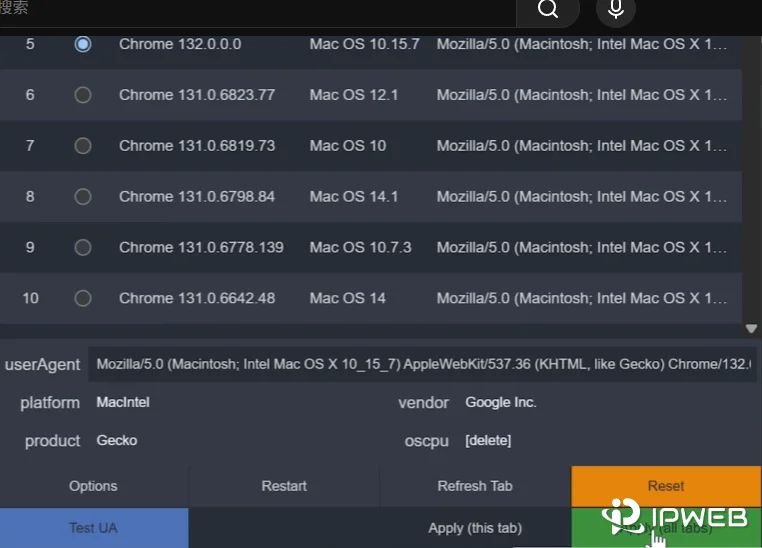Click Apply (this tab) button
The image size is (762, 548).
[475, 528]
